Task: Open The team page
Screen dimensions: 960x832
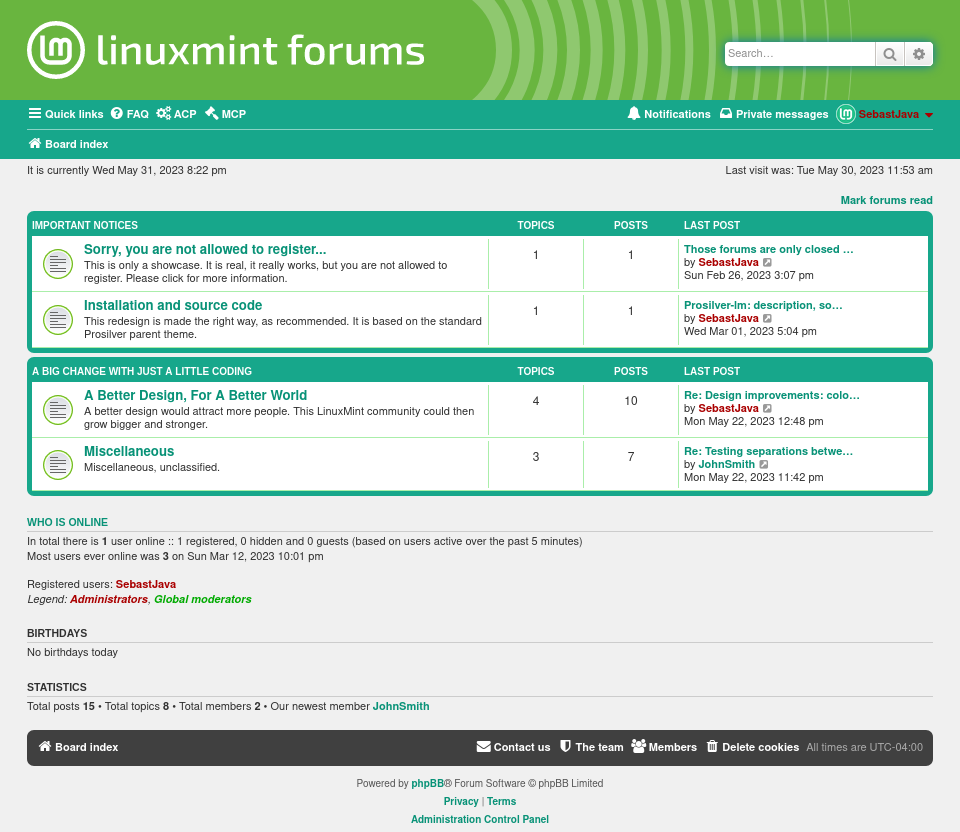Action: [591, 747]
